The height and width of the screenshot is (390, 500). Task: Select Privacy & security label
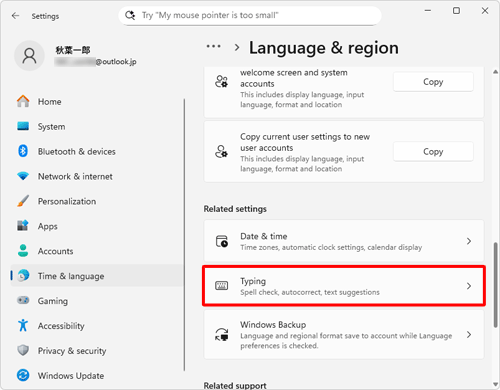(72, 351)
